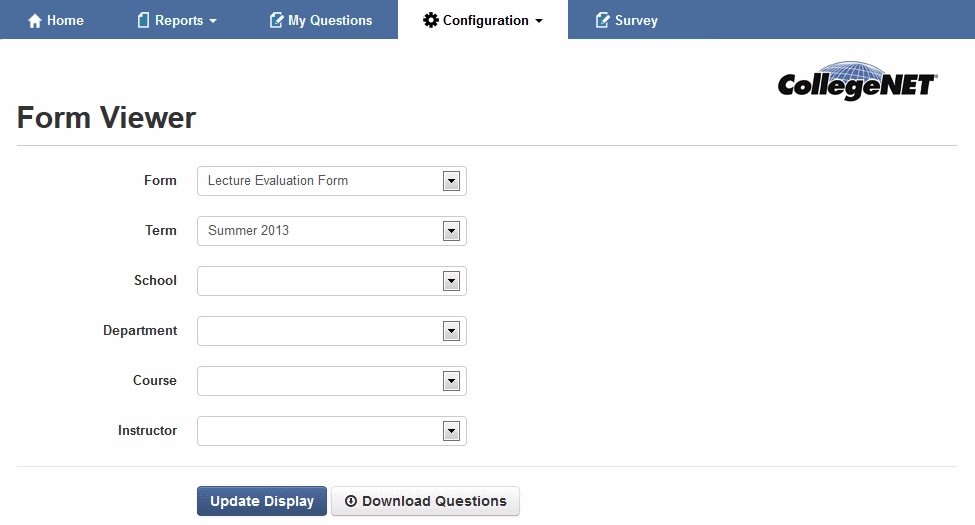Click the download icon in Download Questions

350,501
